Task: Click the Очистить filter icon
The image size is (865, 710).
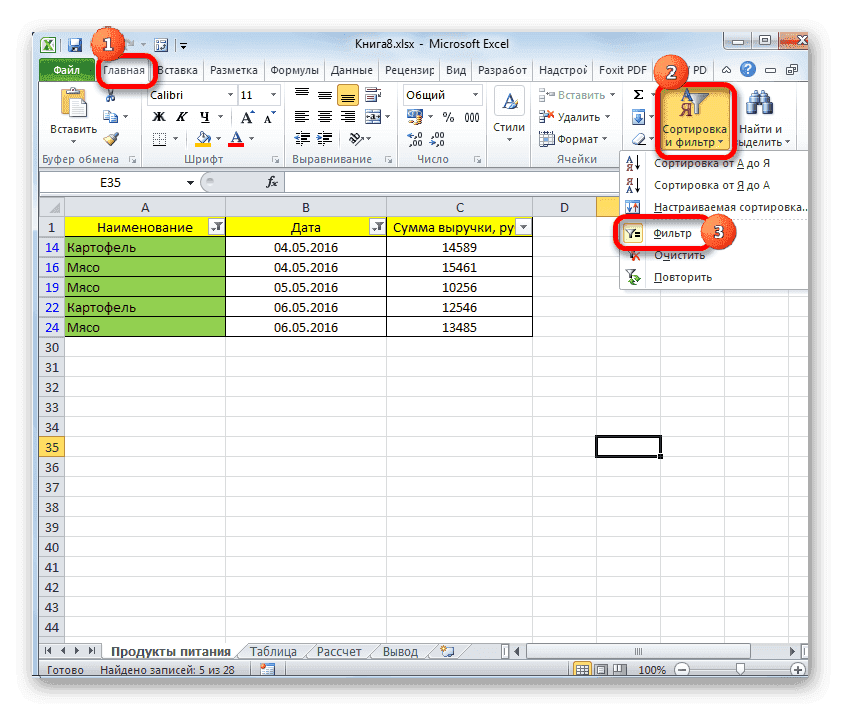Action: [x=633, y=255]
